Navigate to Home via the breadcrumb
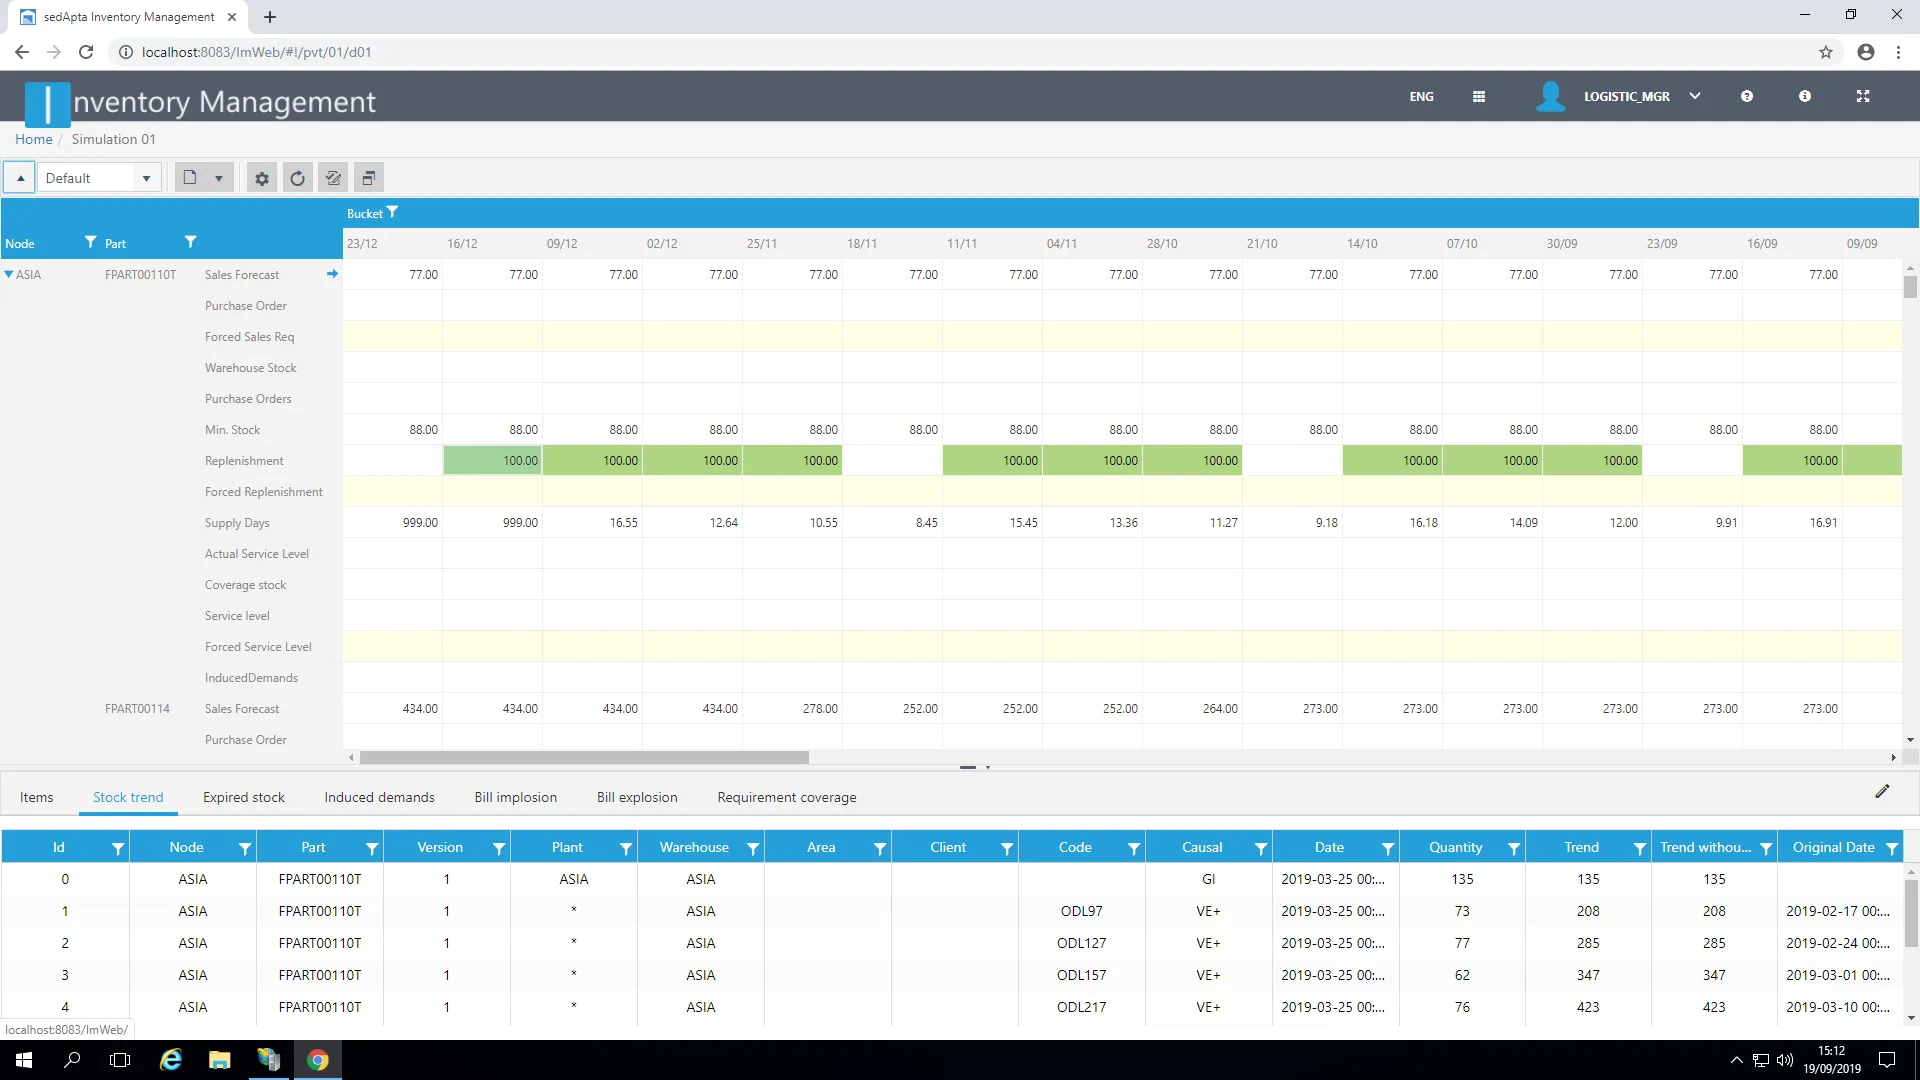 pos(33,139)
